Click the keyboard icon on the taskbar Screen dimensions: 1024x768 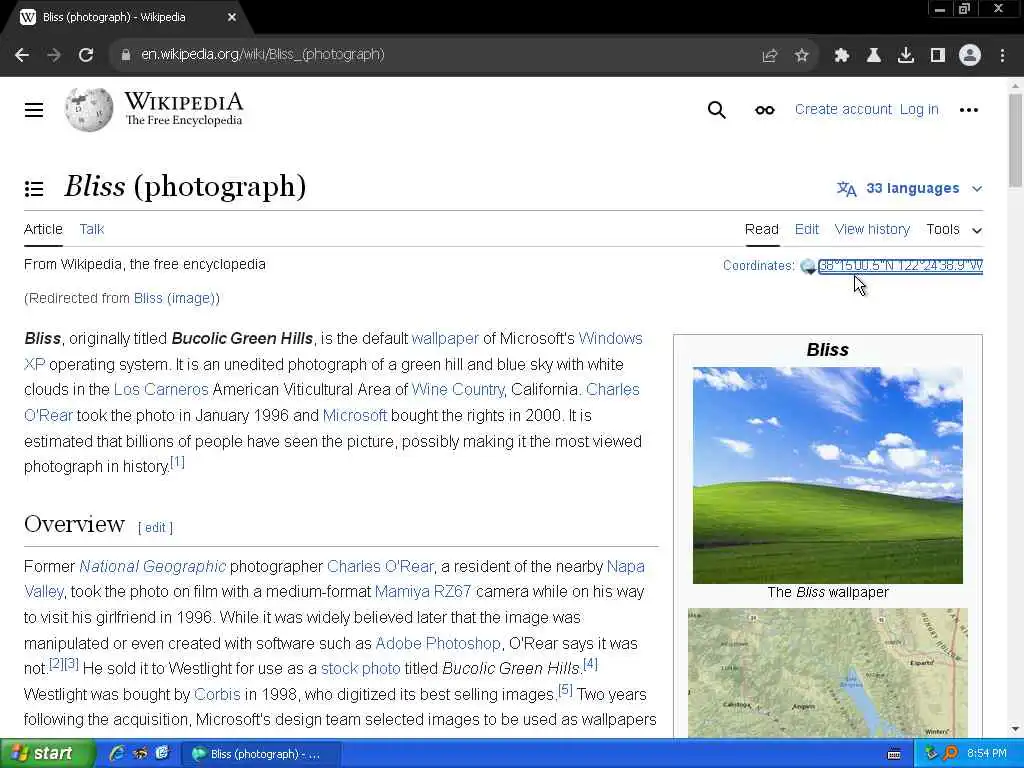[894, 754]
